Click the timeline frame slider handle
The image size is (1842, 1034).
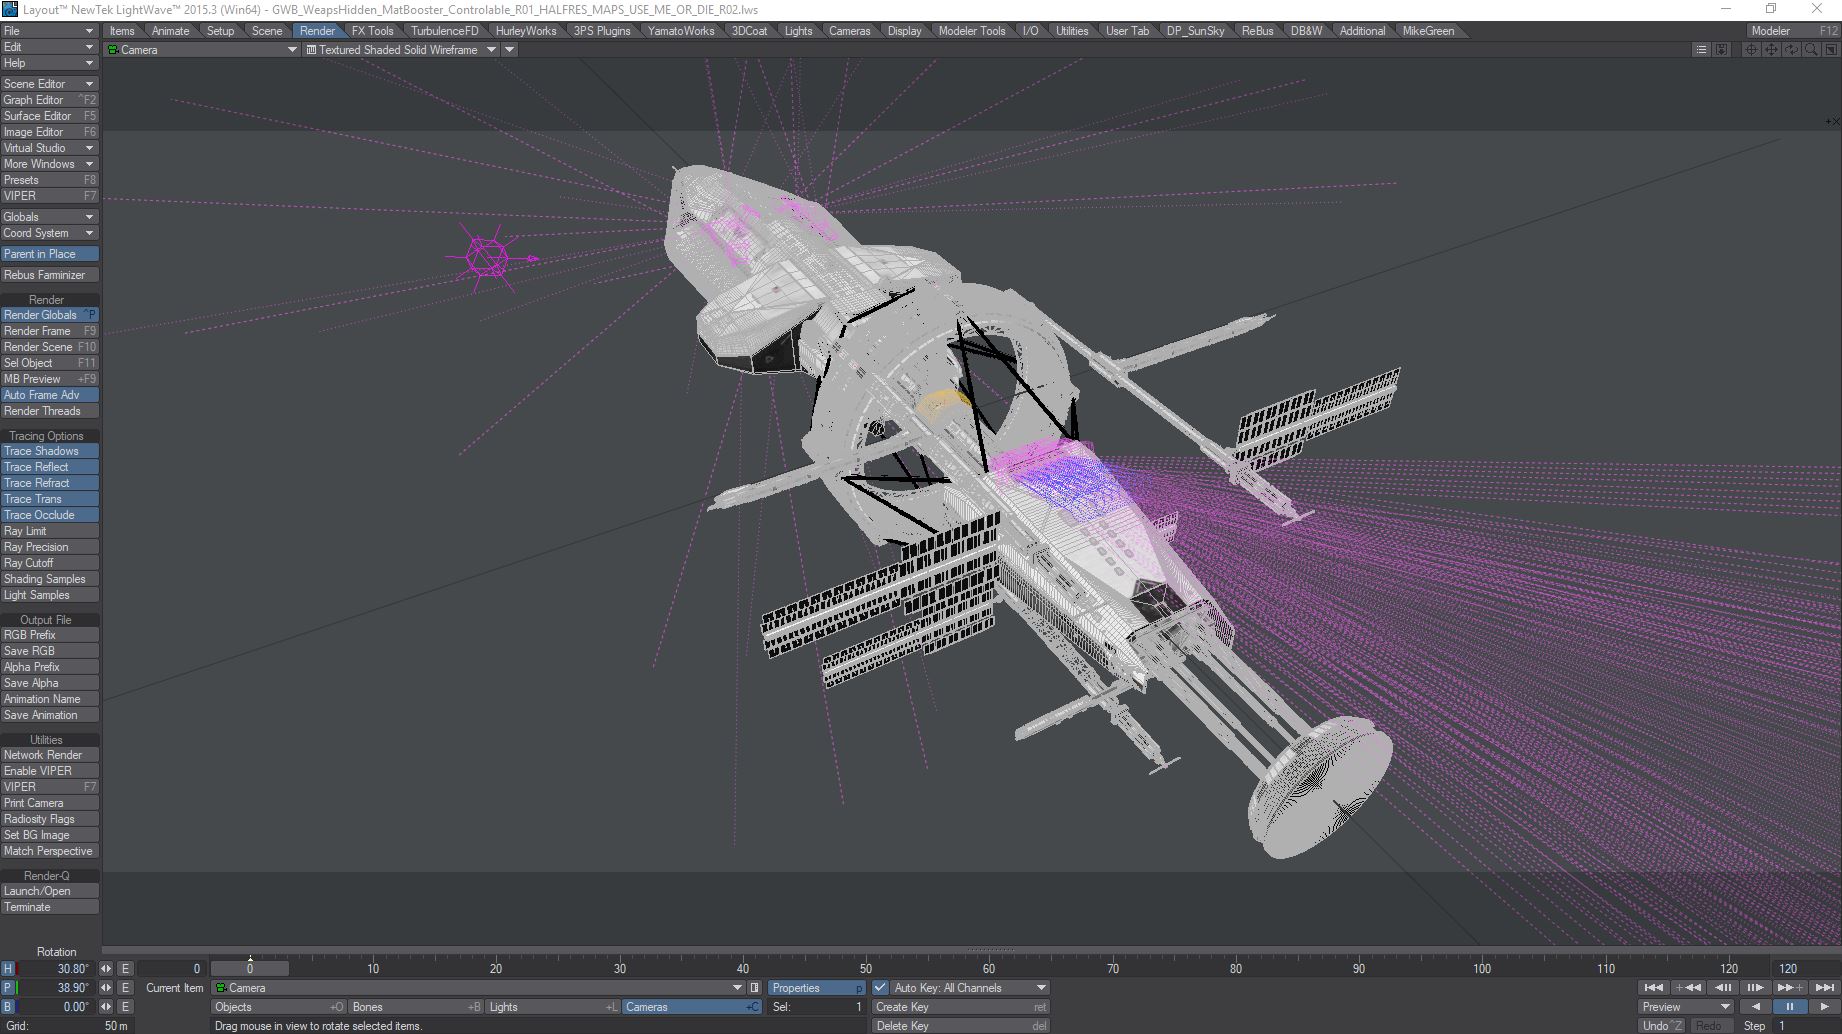pyautogui.click(x=250, y=968)
